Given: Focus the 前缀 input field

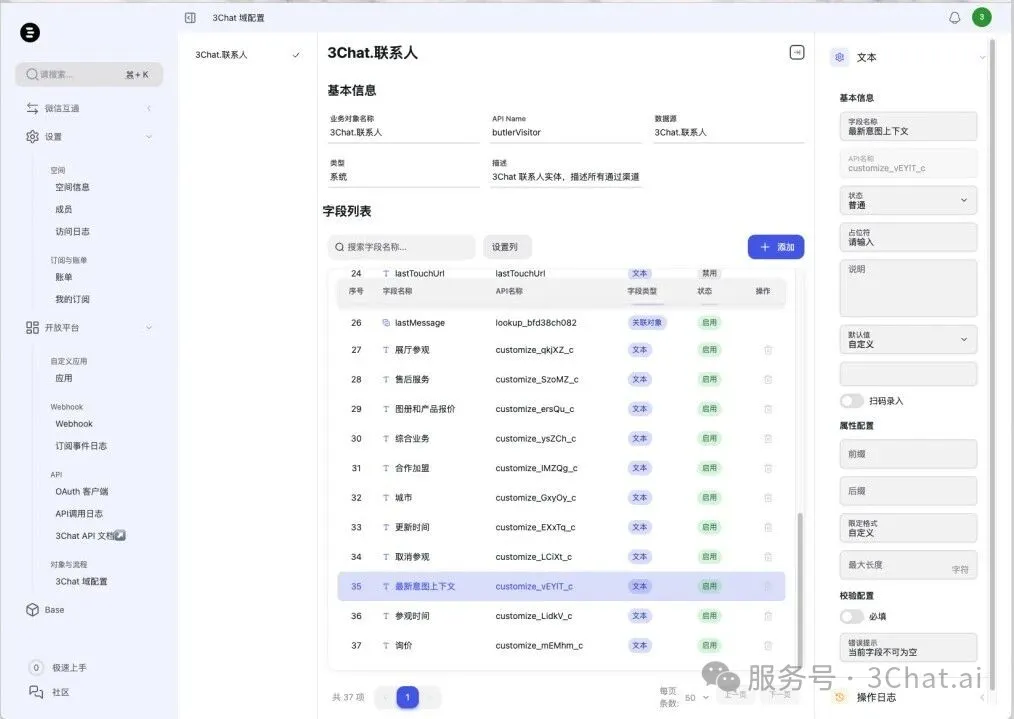Looking at the screenshot, I should pos(908,454).
